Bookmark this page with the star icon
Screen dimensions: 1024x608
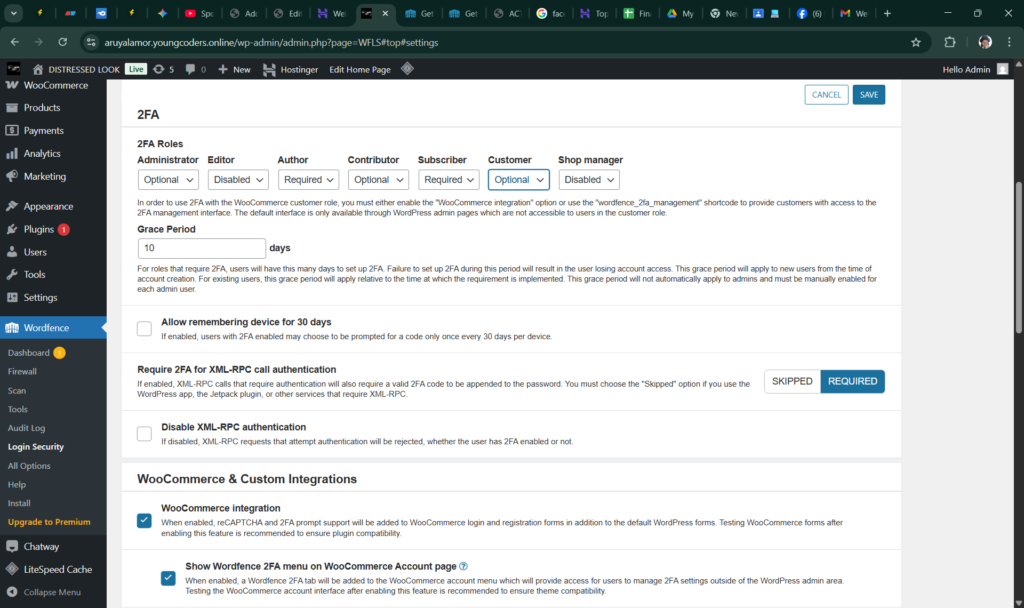coord(915,43)
